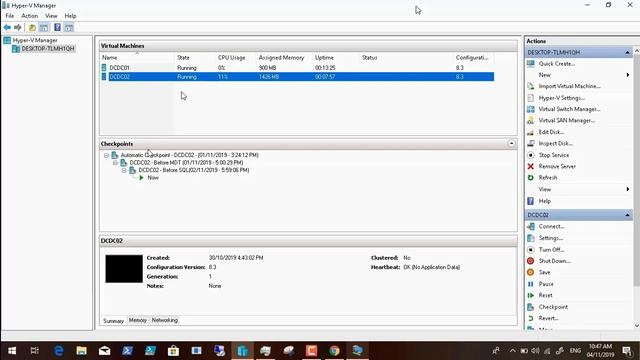Pause the DCDC02 VM
Image resolution: width=640 pixels, height=360 pixels.
(x=546, y=284)
